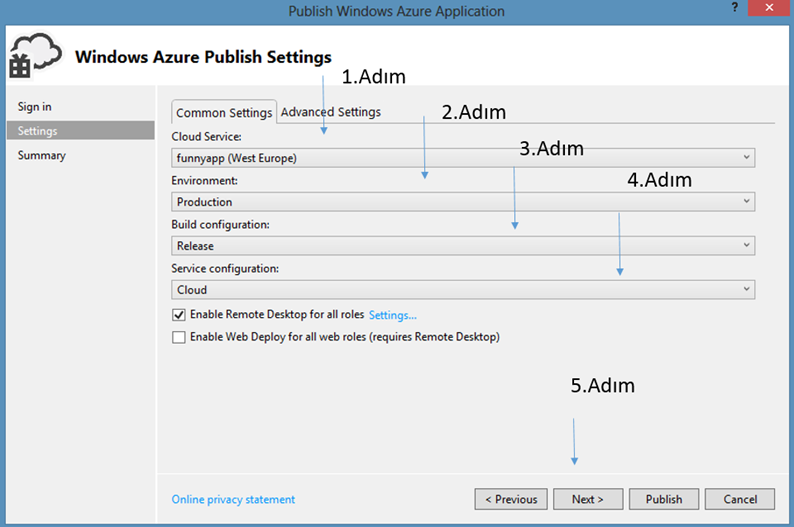Enable Web Deploy for all web roles
Image resolution: width=794 pixels, height=527 pixels.
(x=178, y=337)
